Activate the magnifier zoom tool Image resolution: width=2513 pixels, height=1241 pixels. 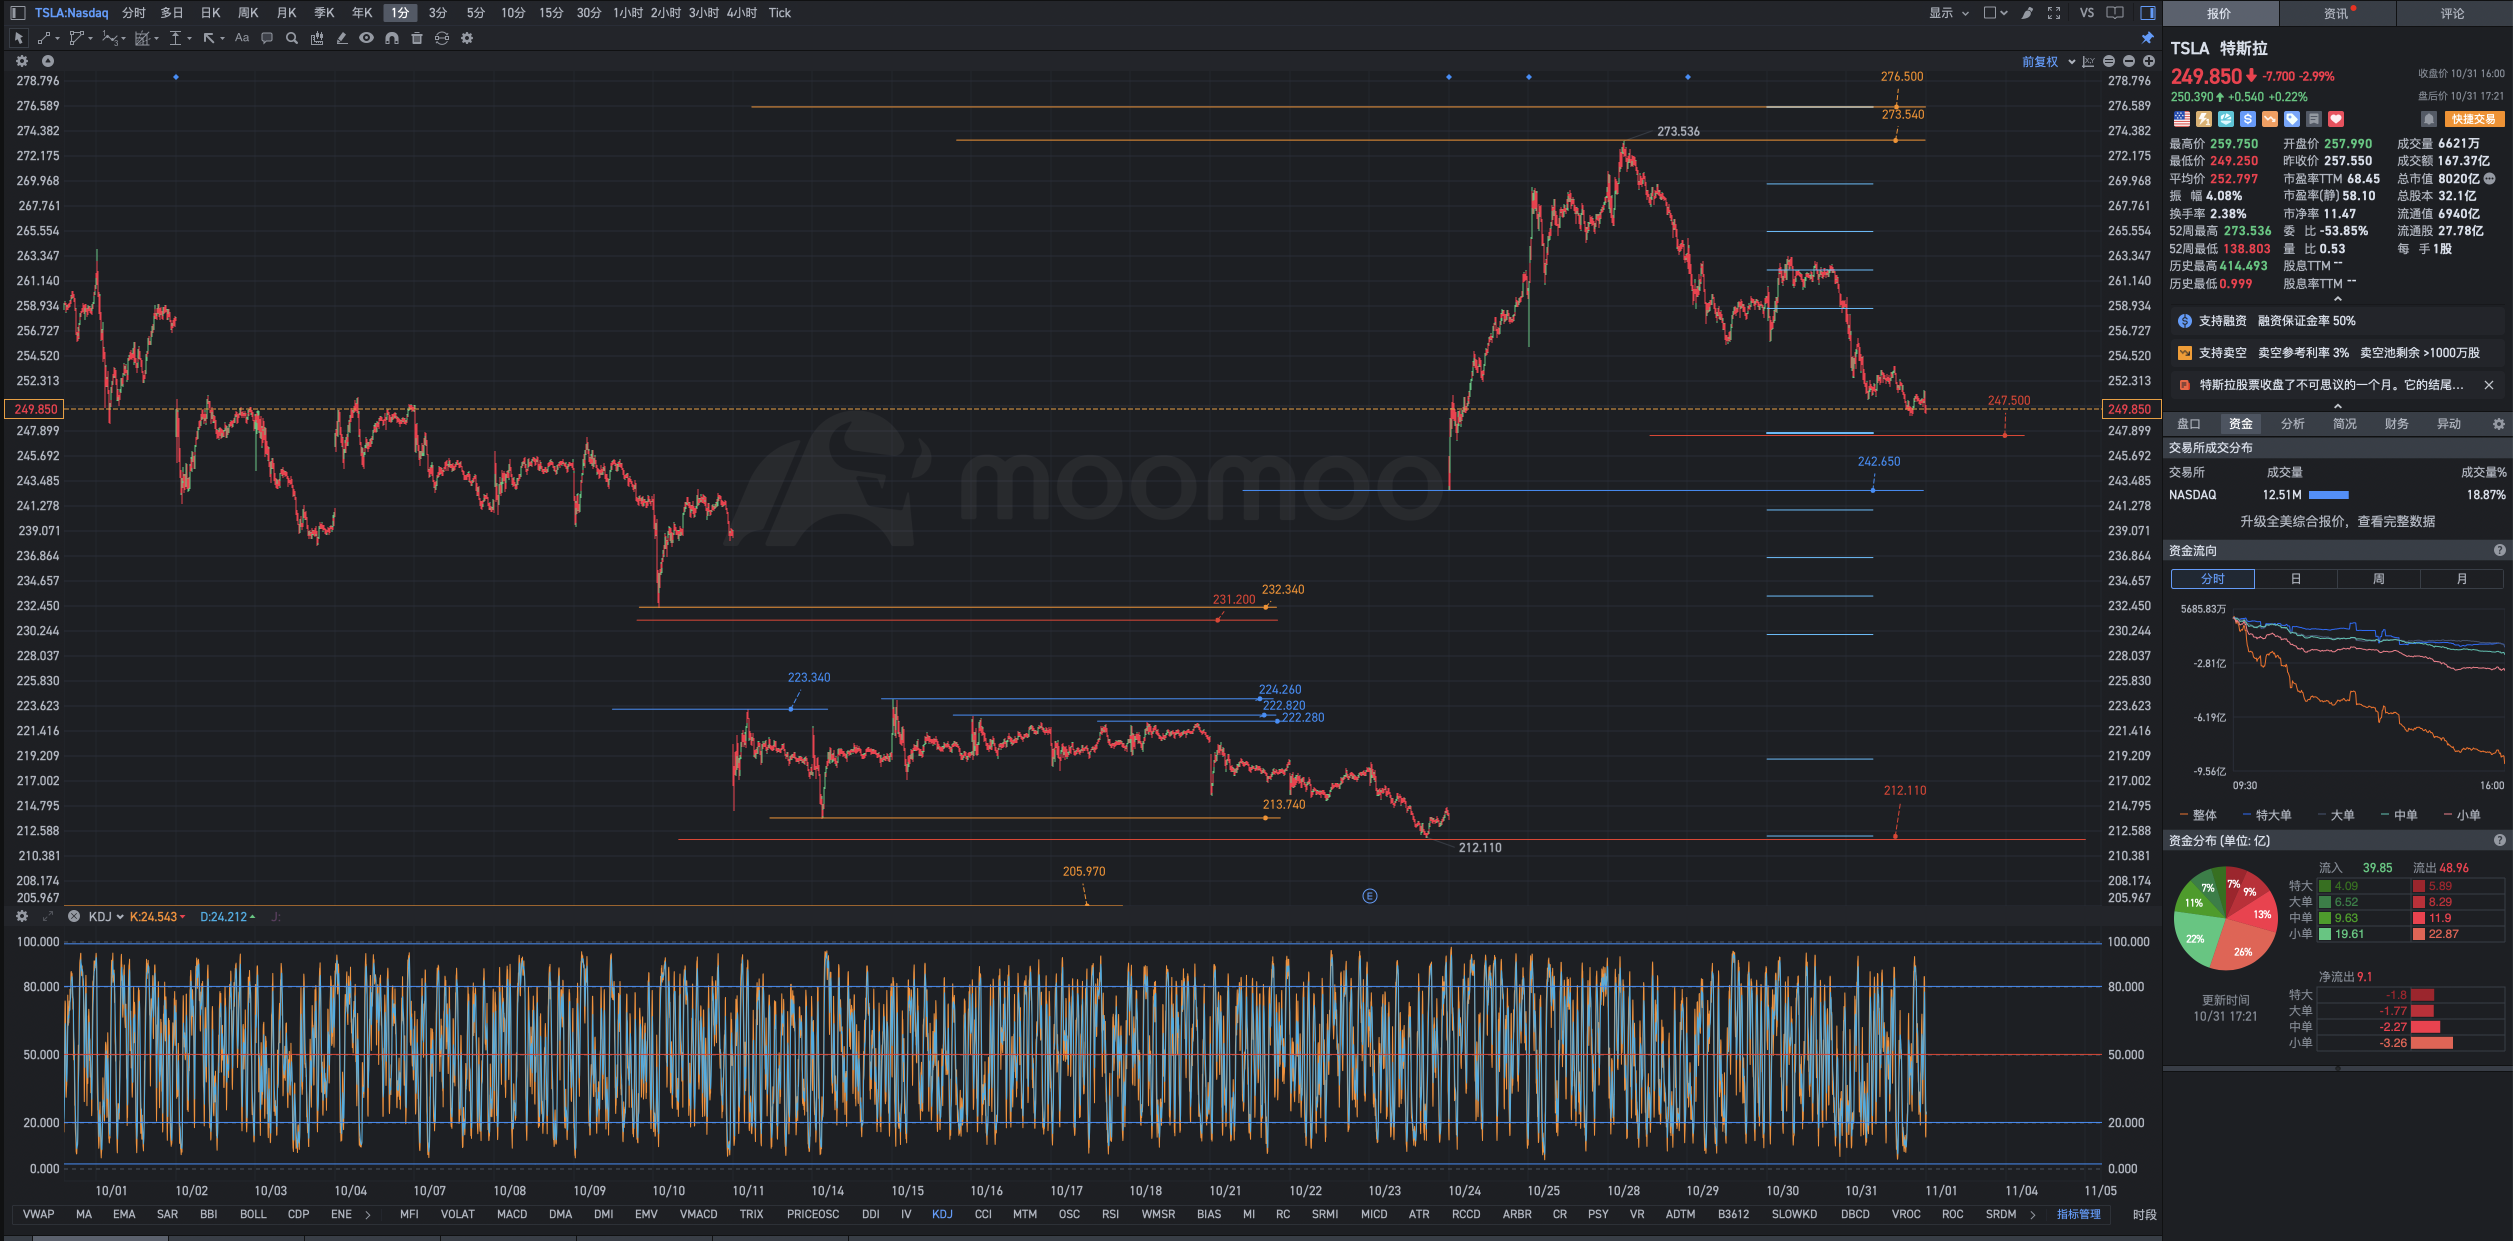pos(292,38)
